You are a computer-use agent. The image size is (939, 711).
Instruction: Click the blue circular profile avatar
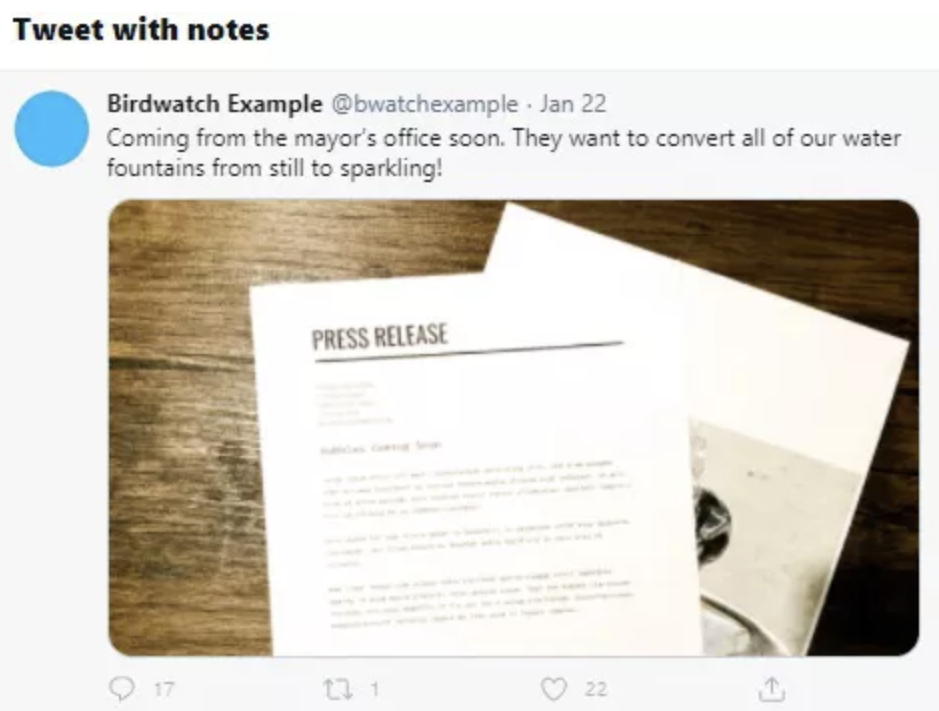(x=52, y=129)
